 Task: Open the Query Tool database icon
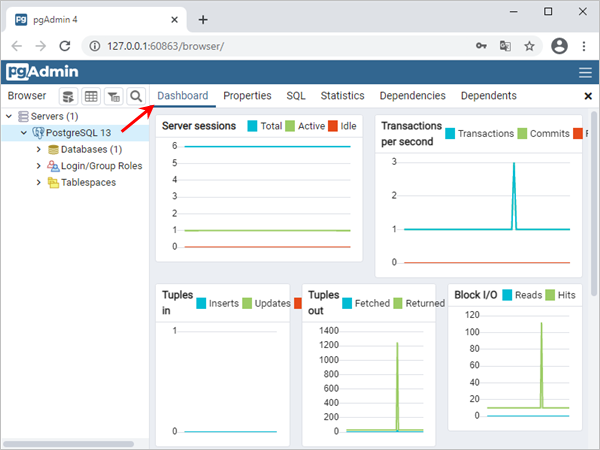coord(68,96)
